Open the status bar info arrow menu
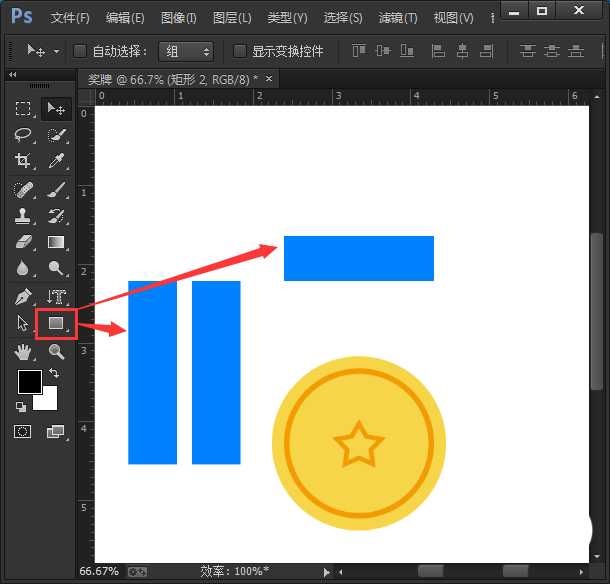610x584 pixels. (x=325, y=572)
